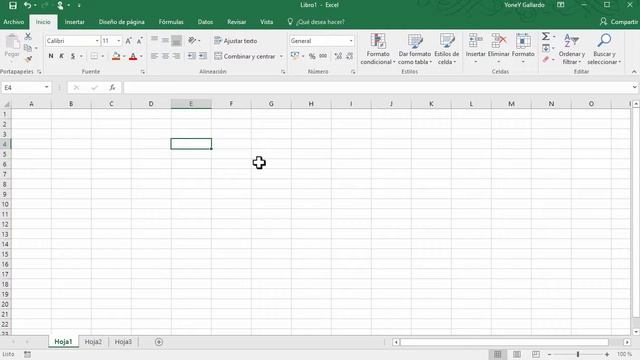Open Formato condicional menu
This screenshot has width=640, height=360.
click(x=378, y=49)
